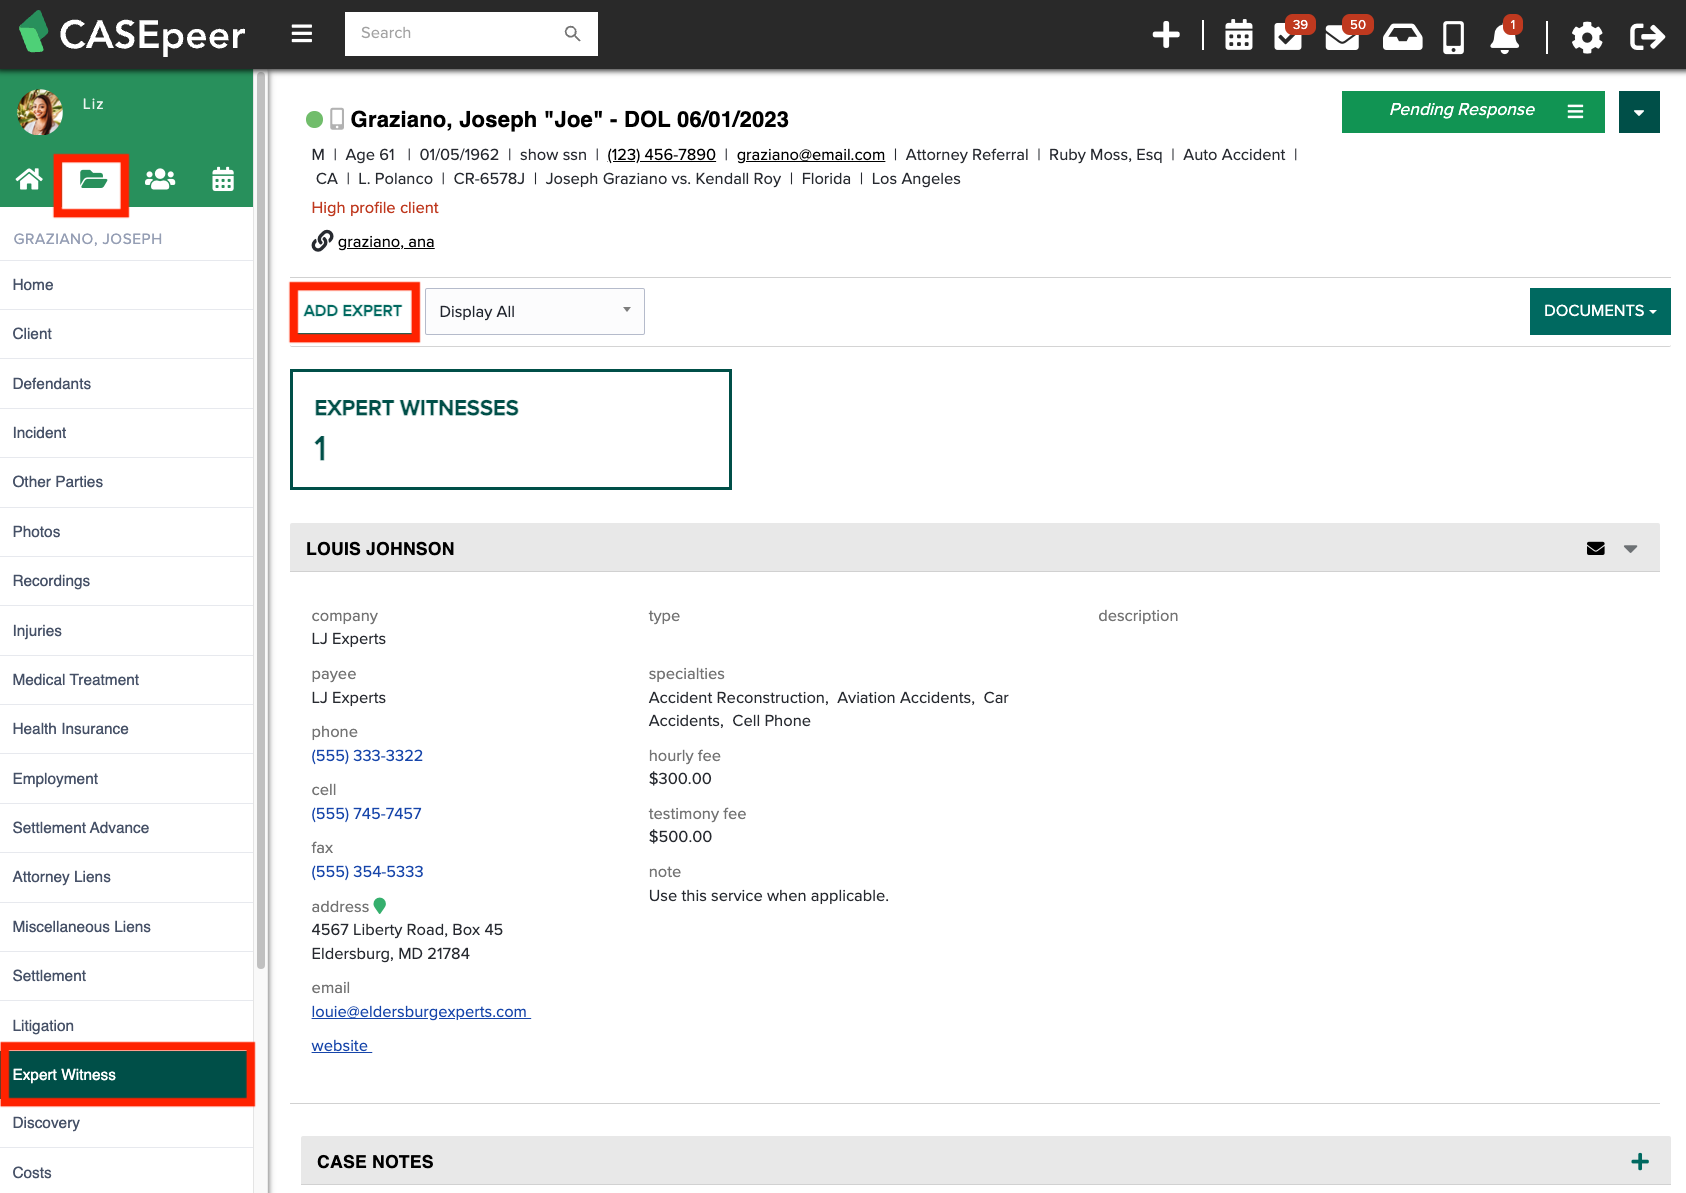Click the mobile phone icon in top bar
Viewport: 1686px width, 1193px height.
[x=1454, y=37]
